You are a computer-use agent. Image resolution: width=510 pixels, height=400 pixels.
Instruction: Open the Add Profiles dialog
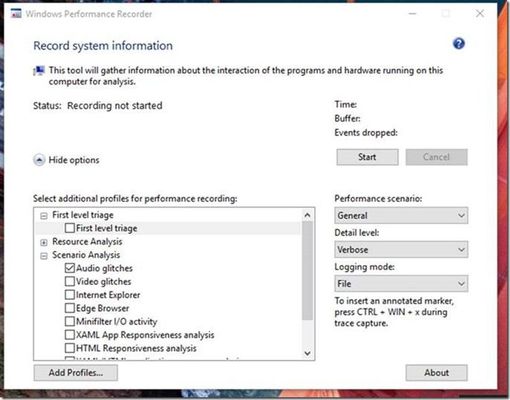pos(76,373)
